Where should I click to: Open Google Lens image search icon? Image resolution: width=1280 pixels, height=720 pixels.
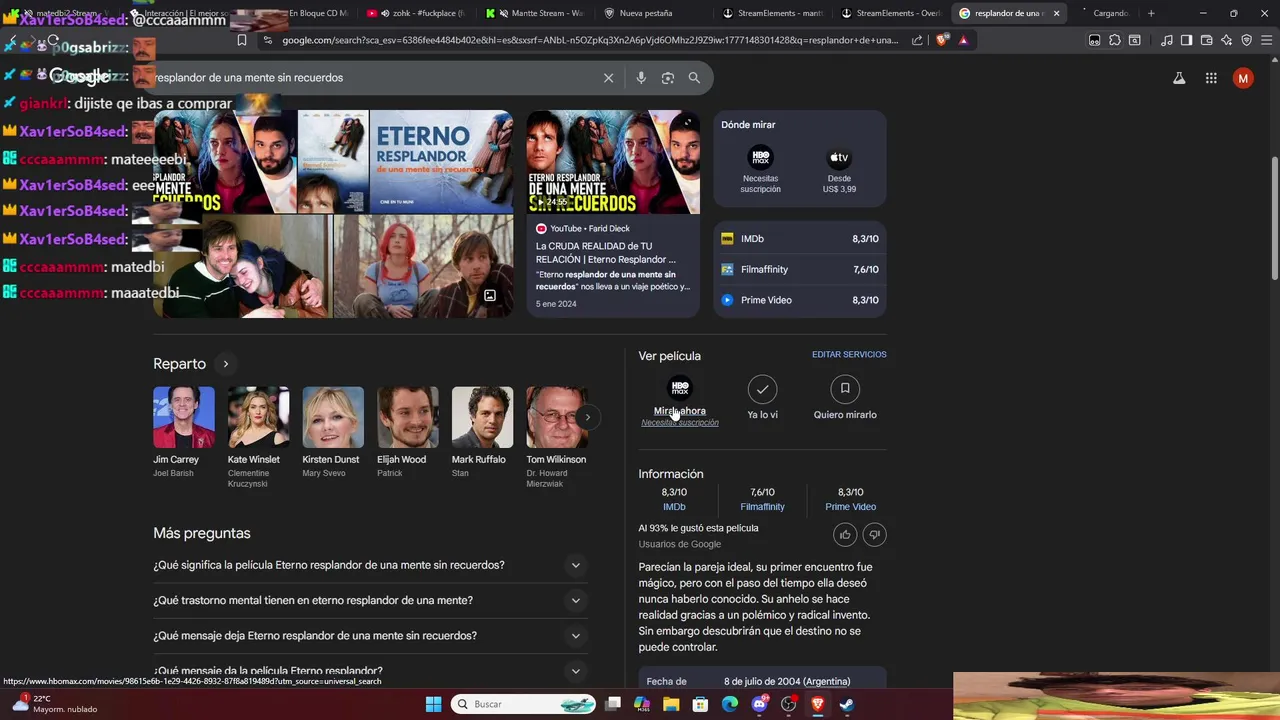668,78
